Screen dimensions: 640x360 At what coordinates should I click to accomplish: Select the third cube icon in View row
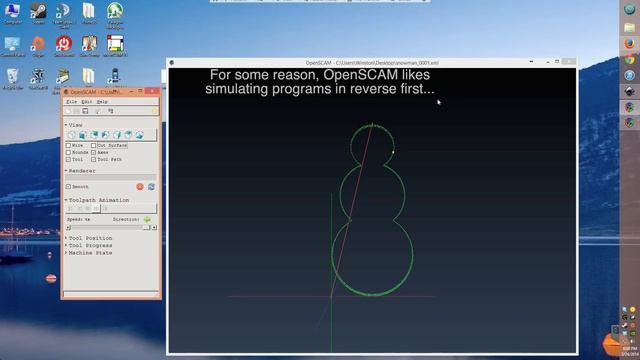click(94, 135)
